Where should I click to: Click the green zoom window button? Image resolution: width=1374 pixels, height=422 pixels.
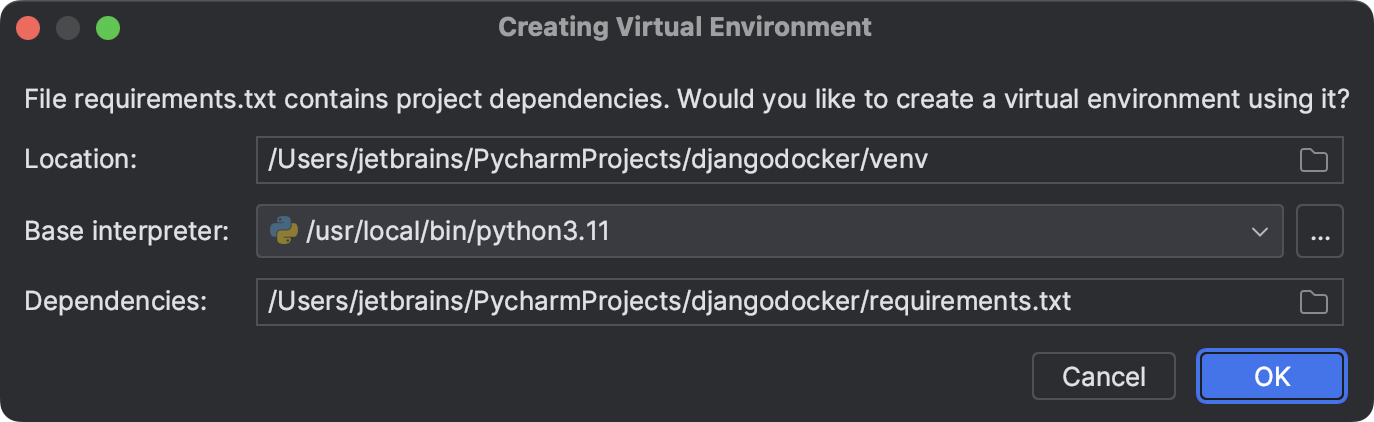108,28
